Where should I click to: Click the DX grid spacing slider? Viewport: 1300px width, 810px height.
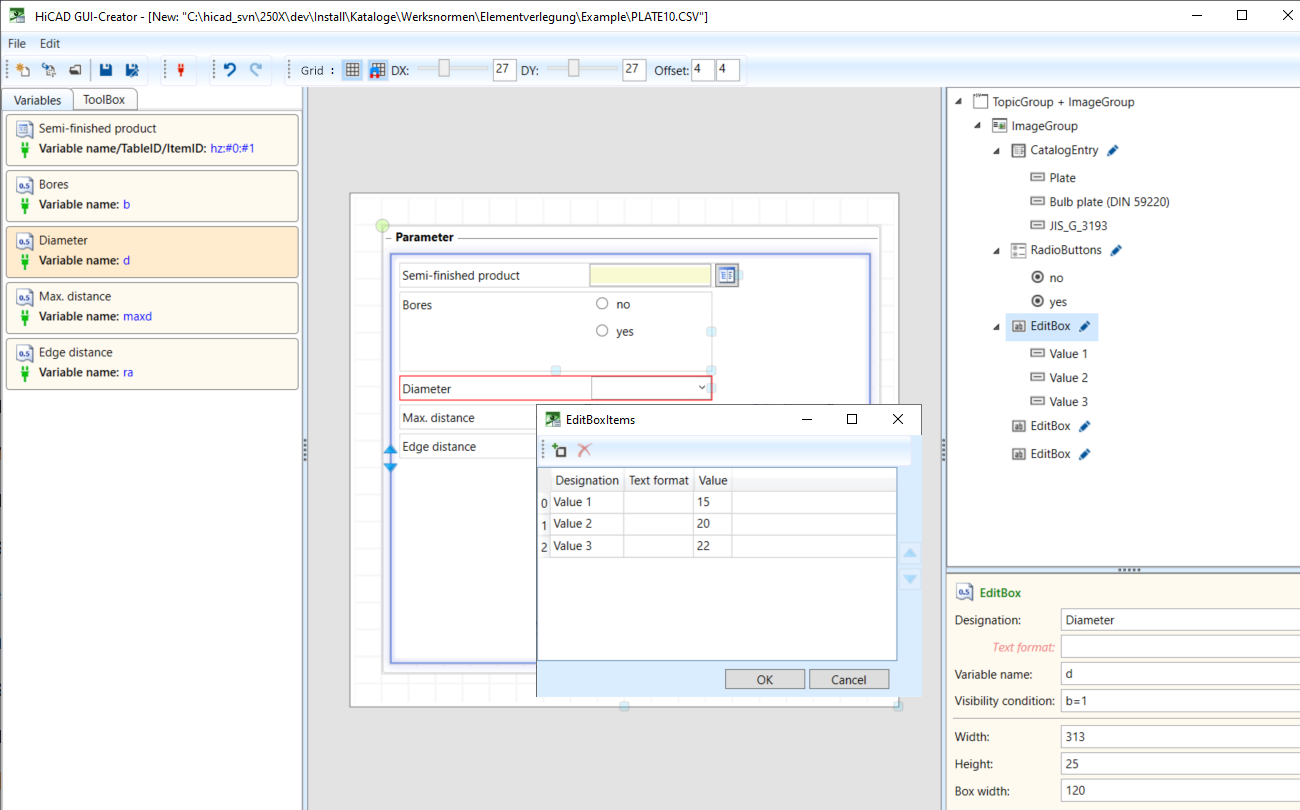point(444,68)
